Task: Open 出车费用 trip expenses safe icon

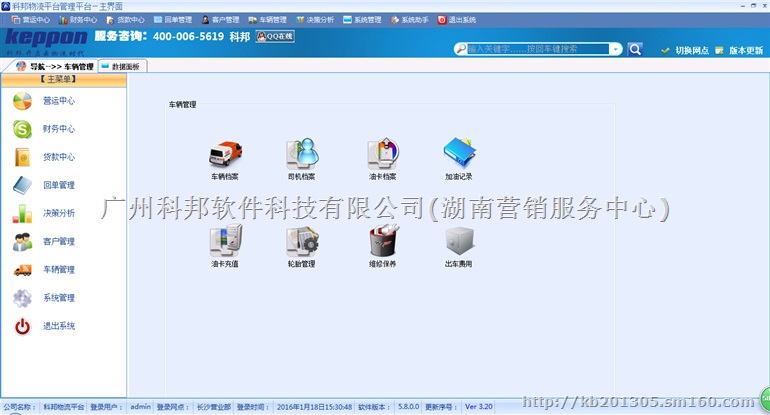Action: tap(459, 242)
